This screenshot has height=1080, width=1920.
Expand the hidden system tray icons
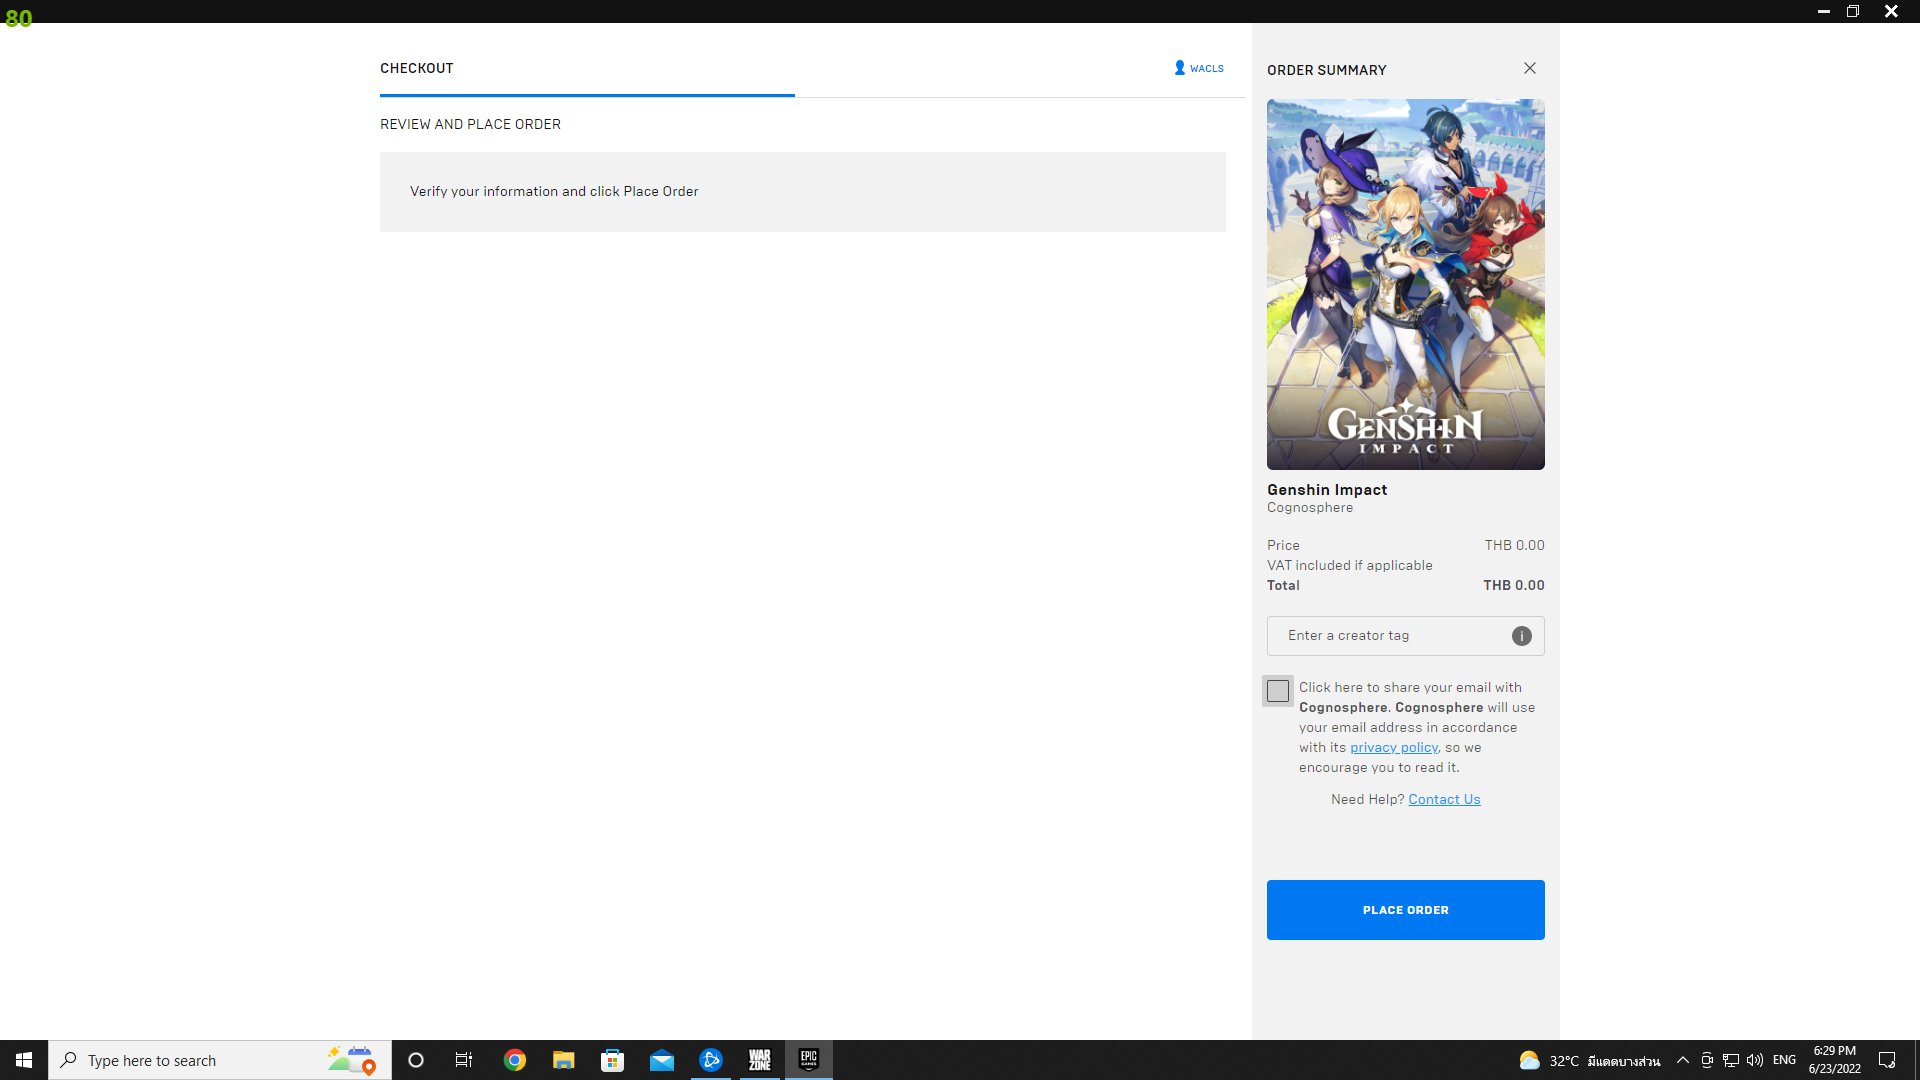click(1682, 1060)
